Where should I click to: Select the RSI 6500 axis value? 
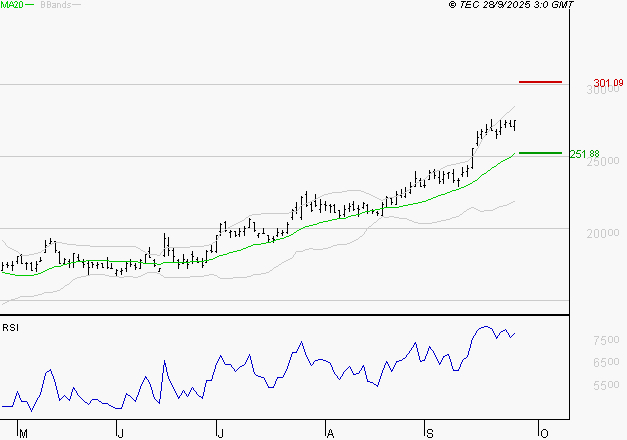click(x=606, y=362)
